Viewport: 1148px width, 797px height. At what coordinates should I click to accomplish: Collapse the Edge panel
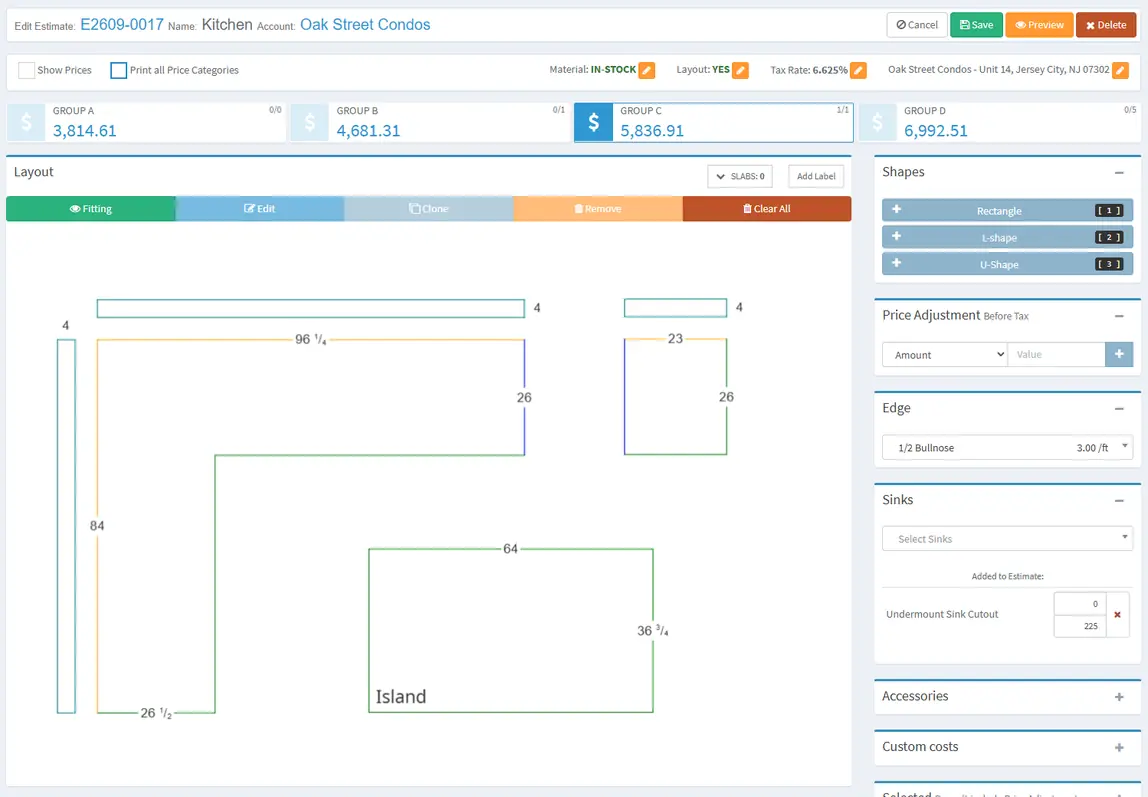1119,408
